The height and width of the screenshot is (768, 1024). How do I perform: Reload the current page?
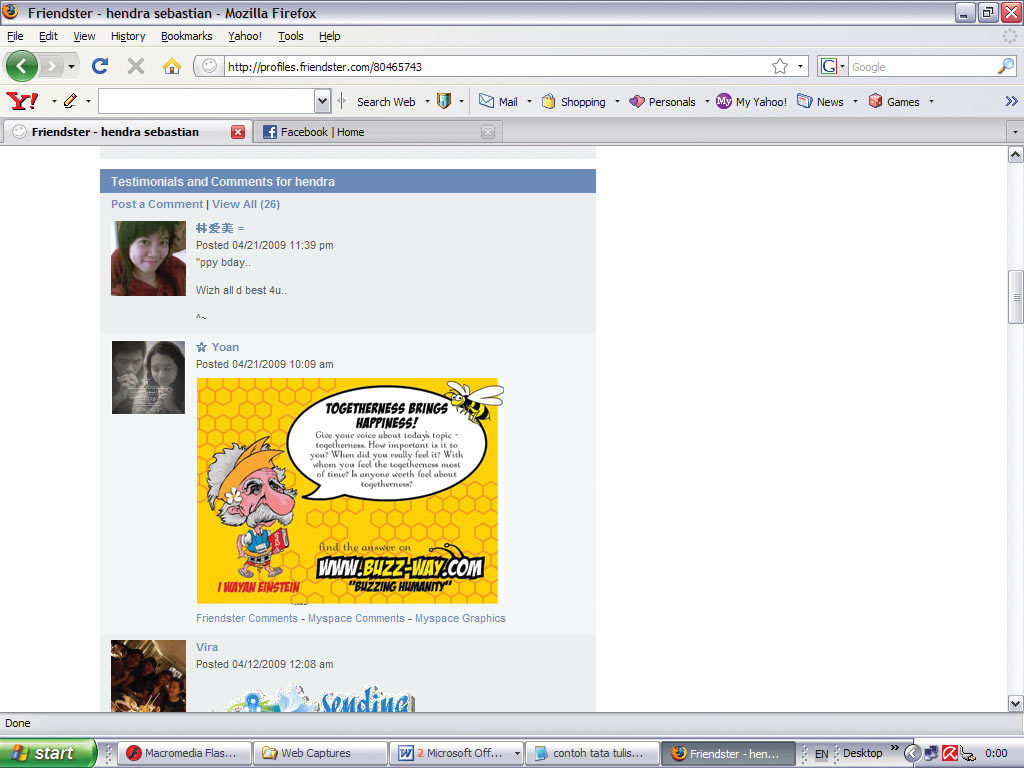click(x=99, y=66)
